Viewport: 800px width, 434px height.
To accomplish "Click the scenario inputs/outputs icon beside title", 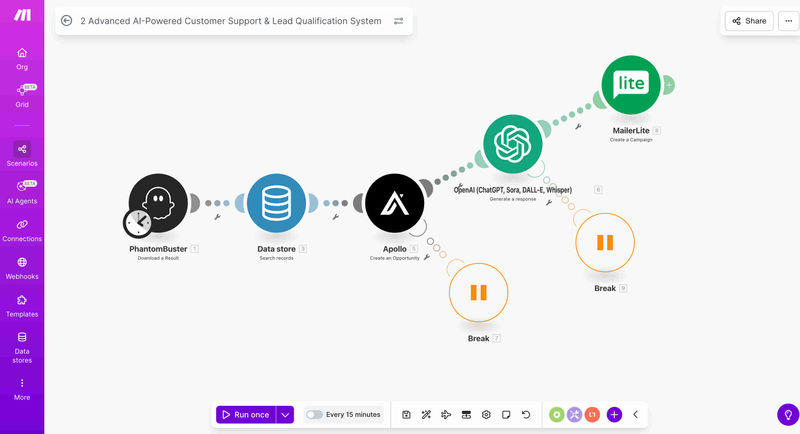I will point(398,21).
